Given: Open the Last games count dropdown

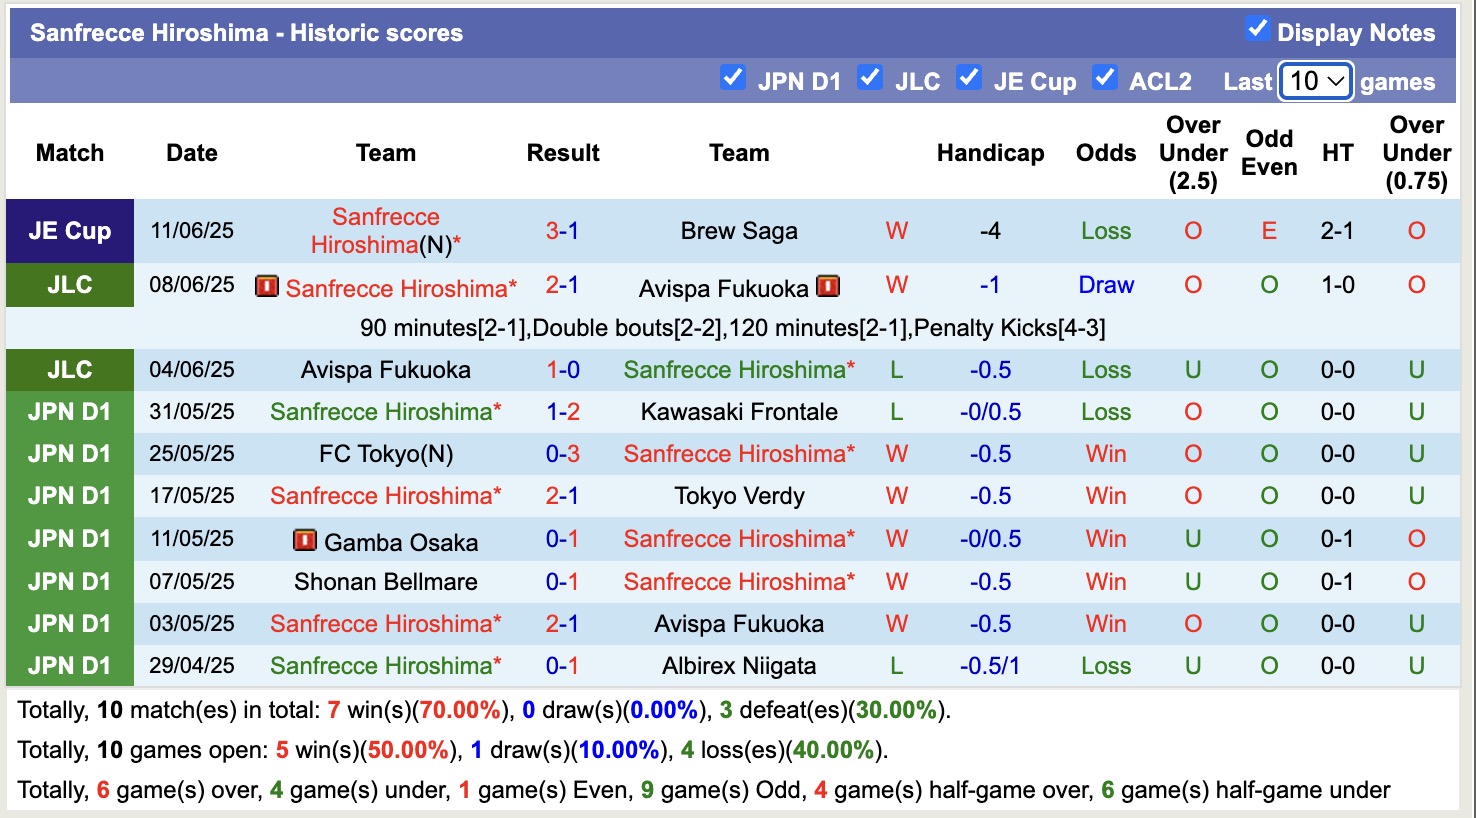Looking at the screenshot, I should (1315, 80).
